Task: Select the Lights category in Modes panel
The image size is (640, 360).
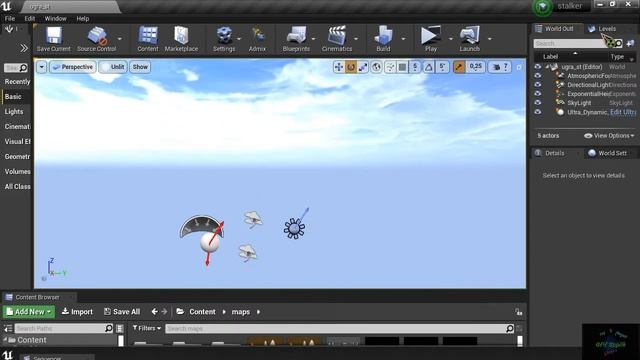Action: point(14,111)
